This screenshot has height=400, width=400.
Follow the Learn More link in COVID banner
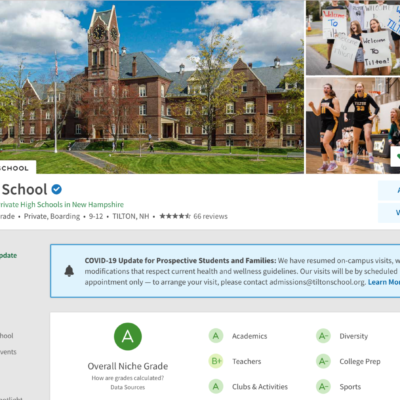tap(384, 282)
